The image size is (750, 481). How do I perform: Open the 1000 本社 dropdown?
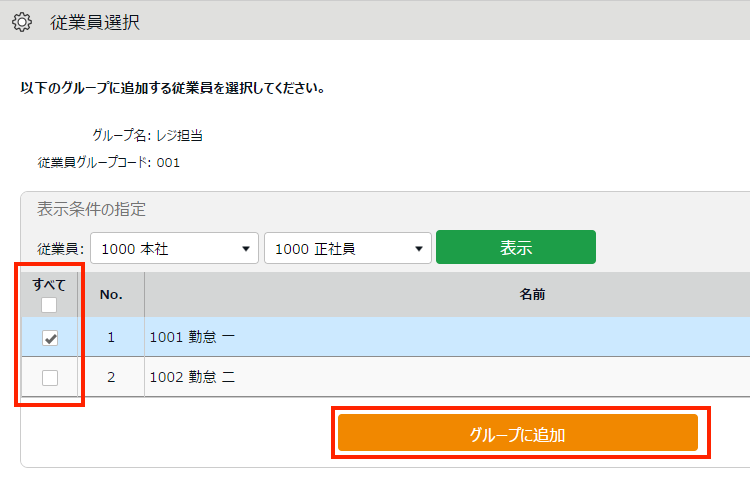coord(175,248)
